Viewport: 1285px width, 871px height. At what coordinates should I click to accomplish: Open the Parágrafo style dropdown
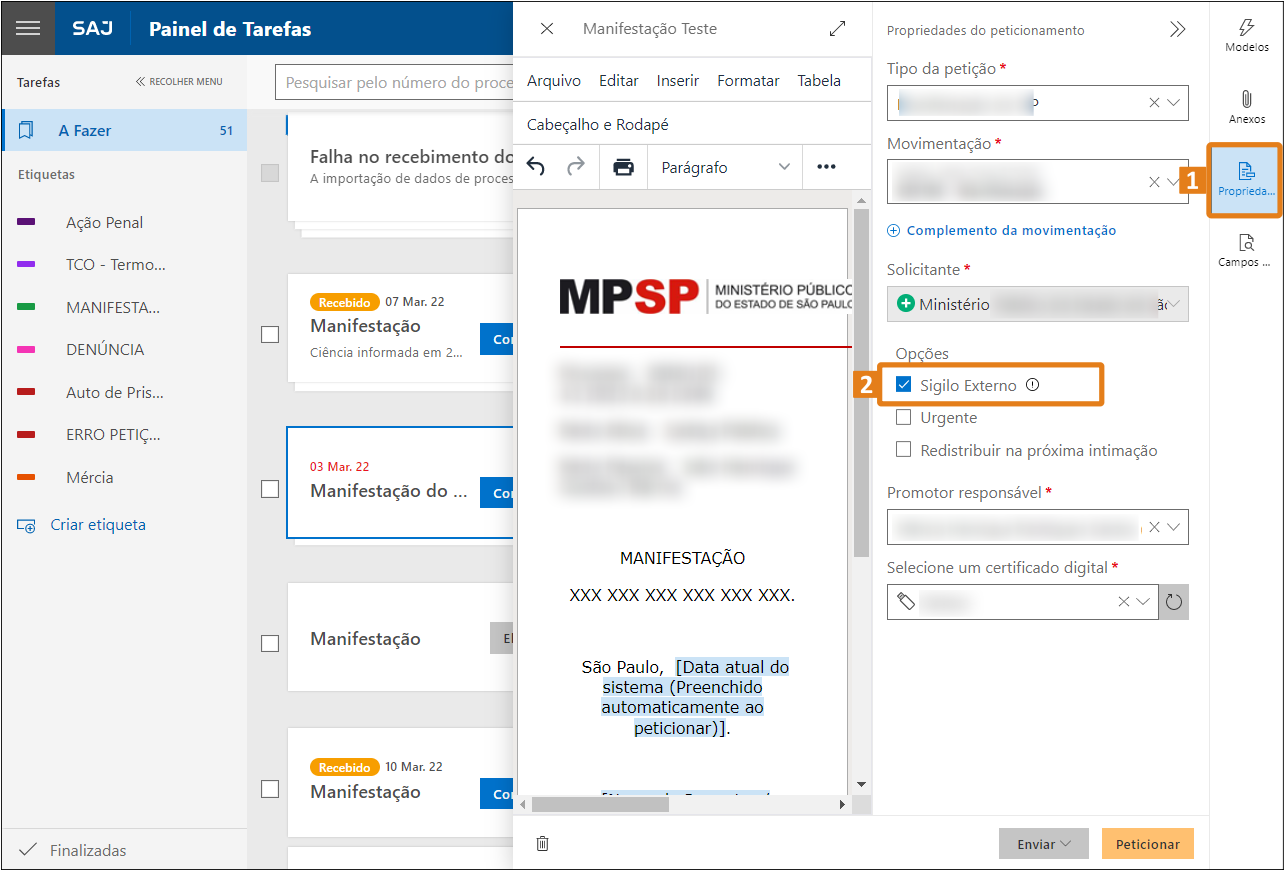point(725,167)
